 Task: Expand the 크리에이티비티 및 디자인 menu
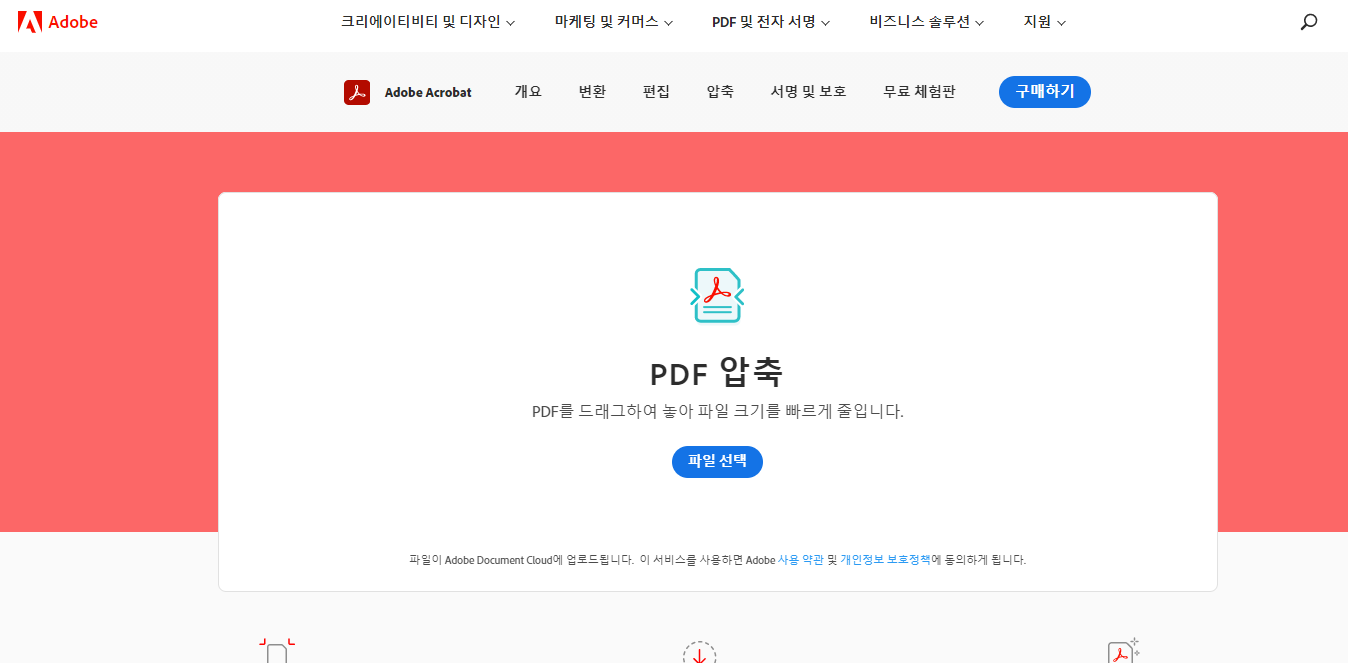click(x=428, y=22)
